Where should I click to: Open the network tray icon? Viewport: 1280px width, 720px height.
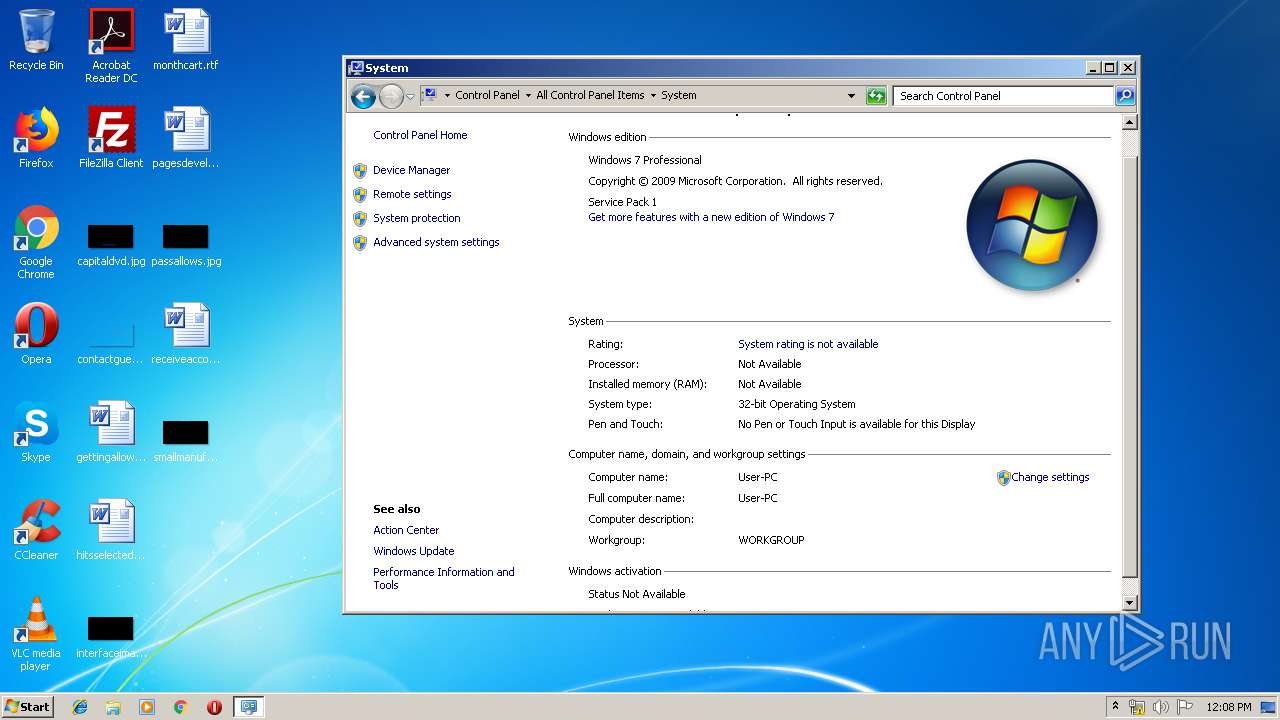click(x=1137, y=707)
